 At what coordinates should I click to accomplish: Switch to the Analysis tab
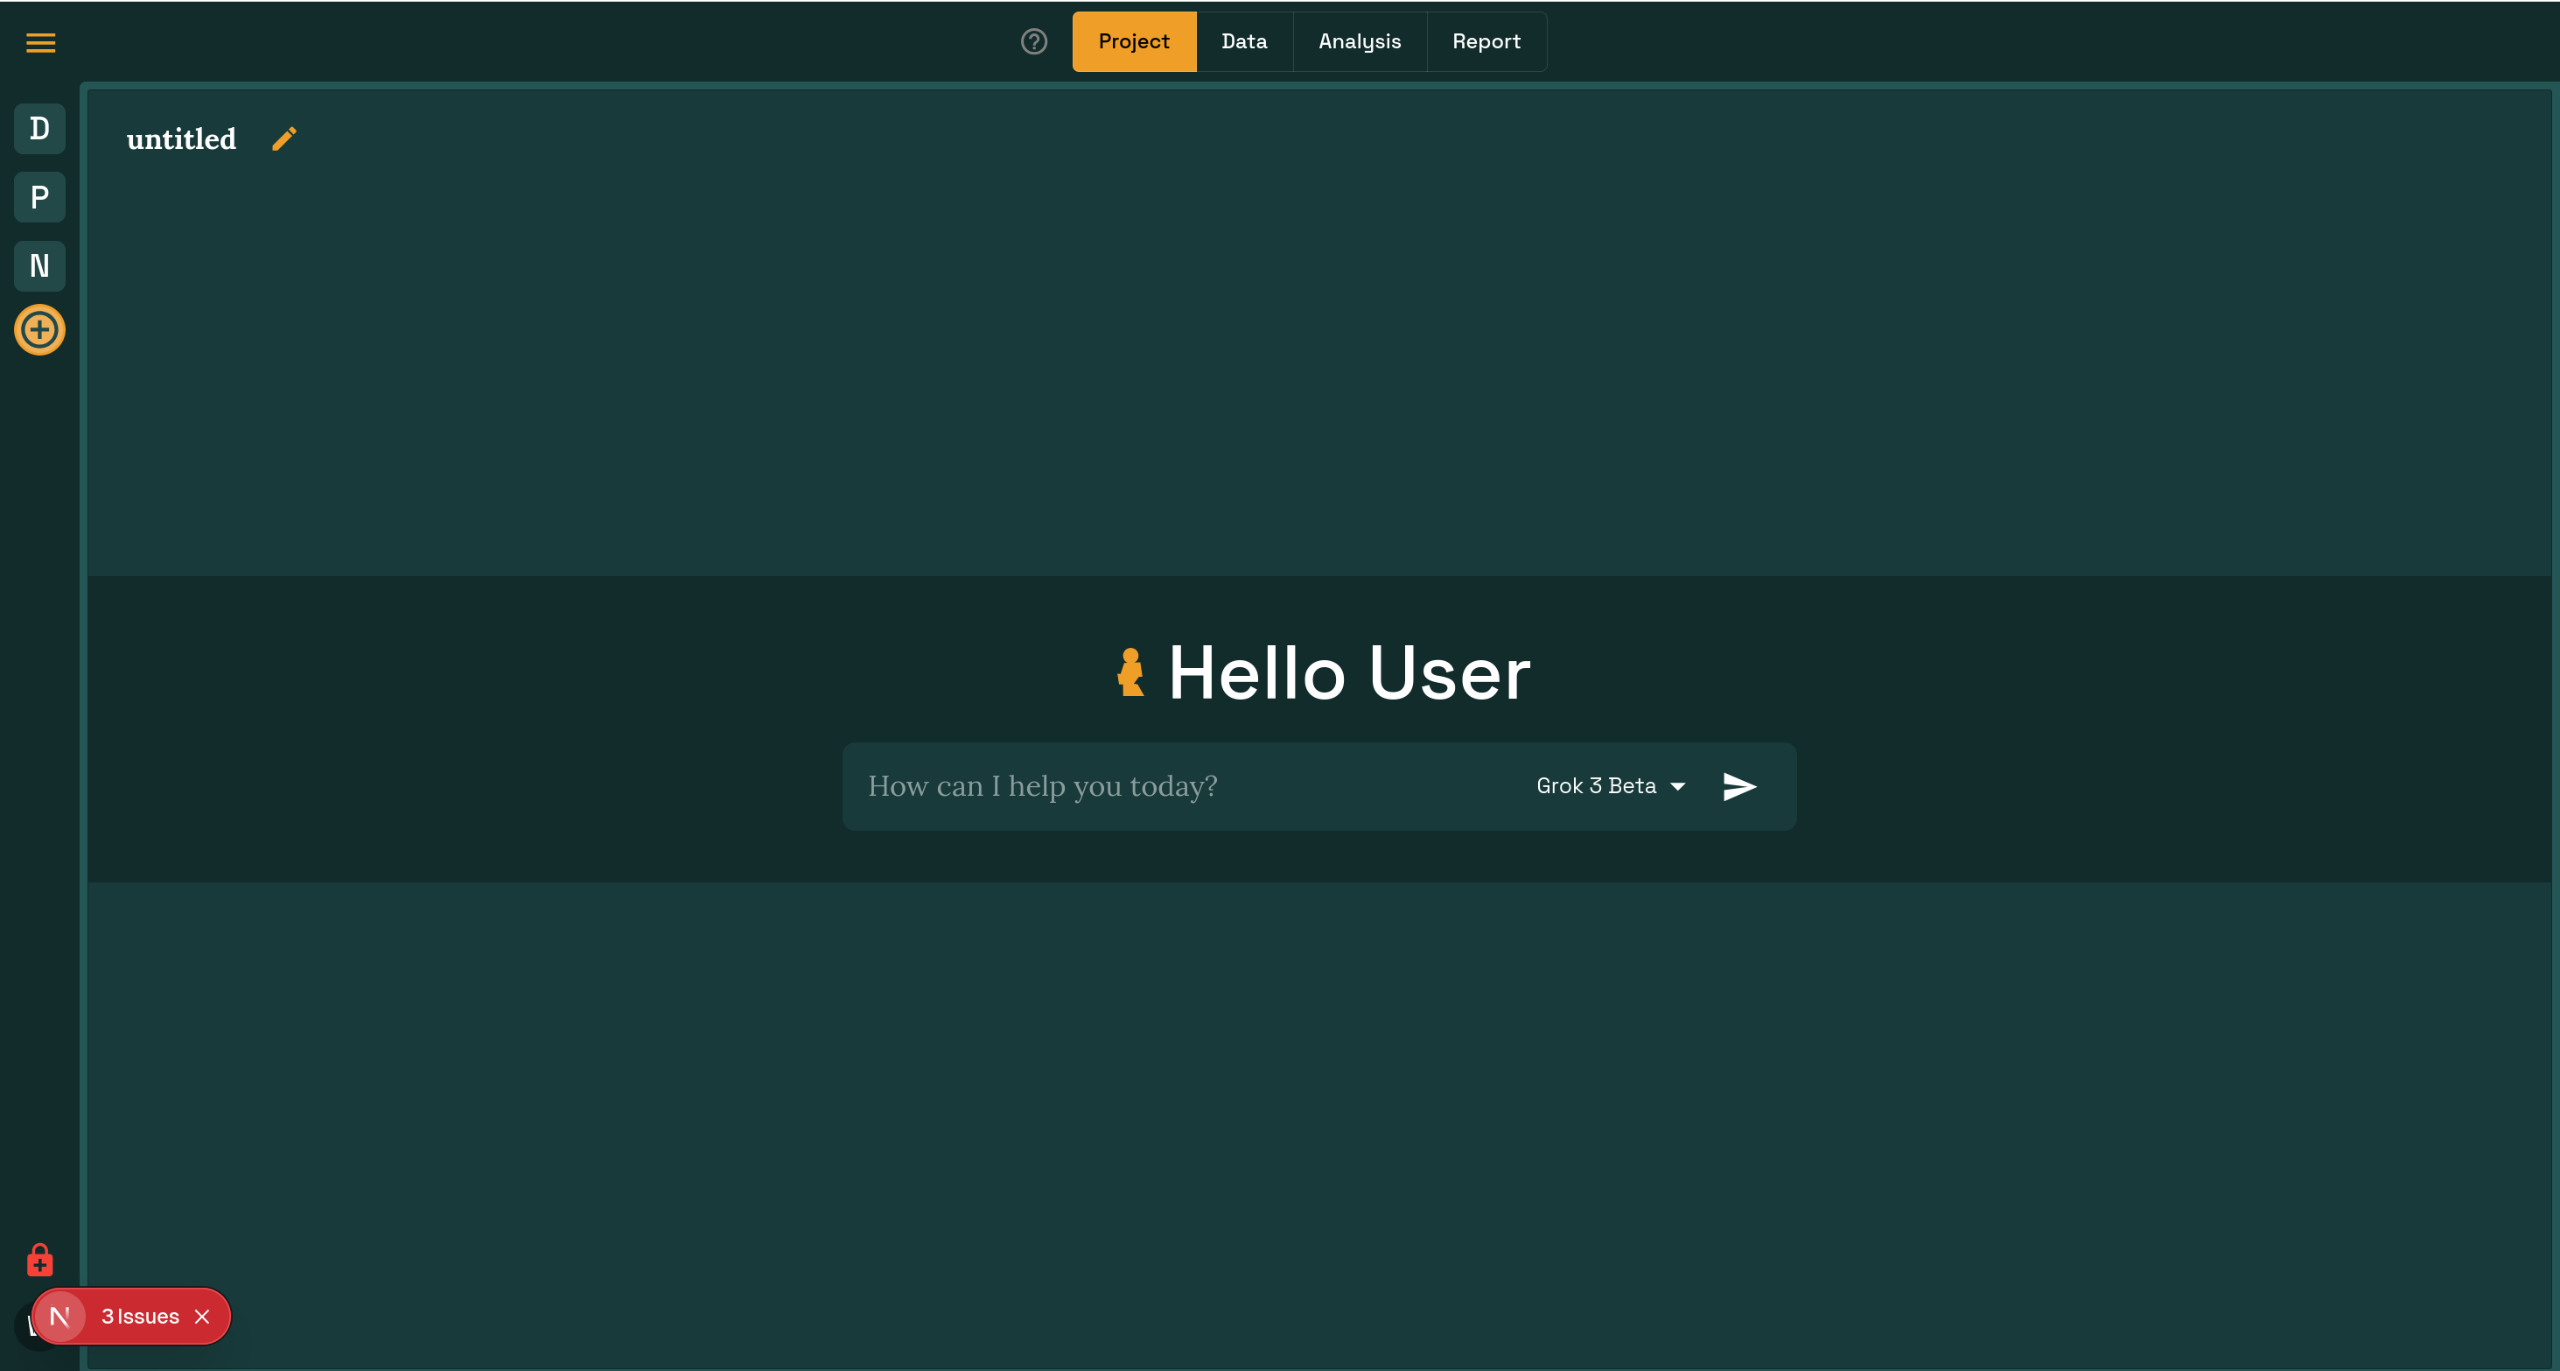(1359, 42)
